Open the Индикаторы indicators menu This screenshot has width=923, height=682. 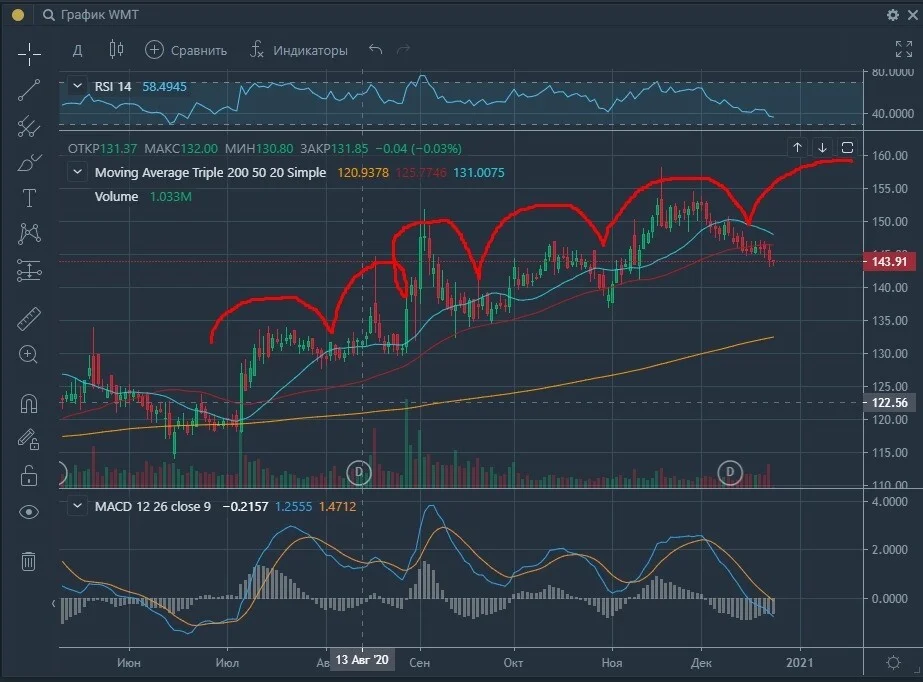pos(298,50)
